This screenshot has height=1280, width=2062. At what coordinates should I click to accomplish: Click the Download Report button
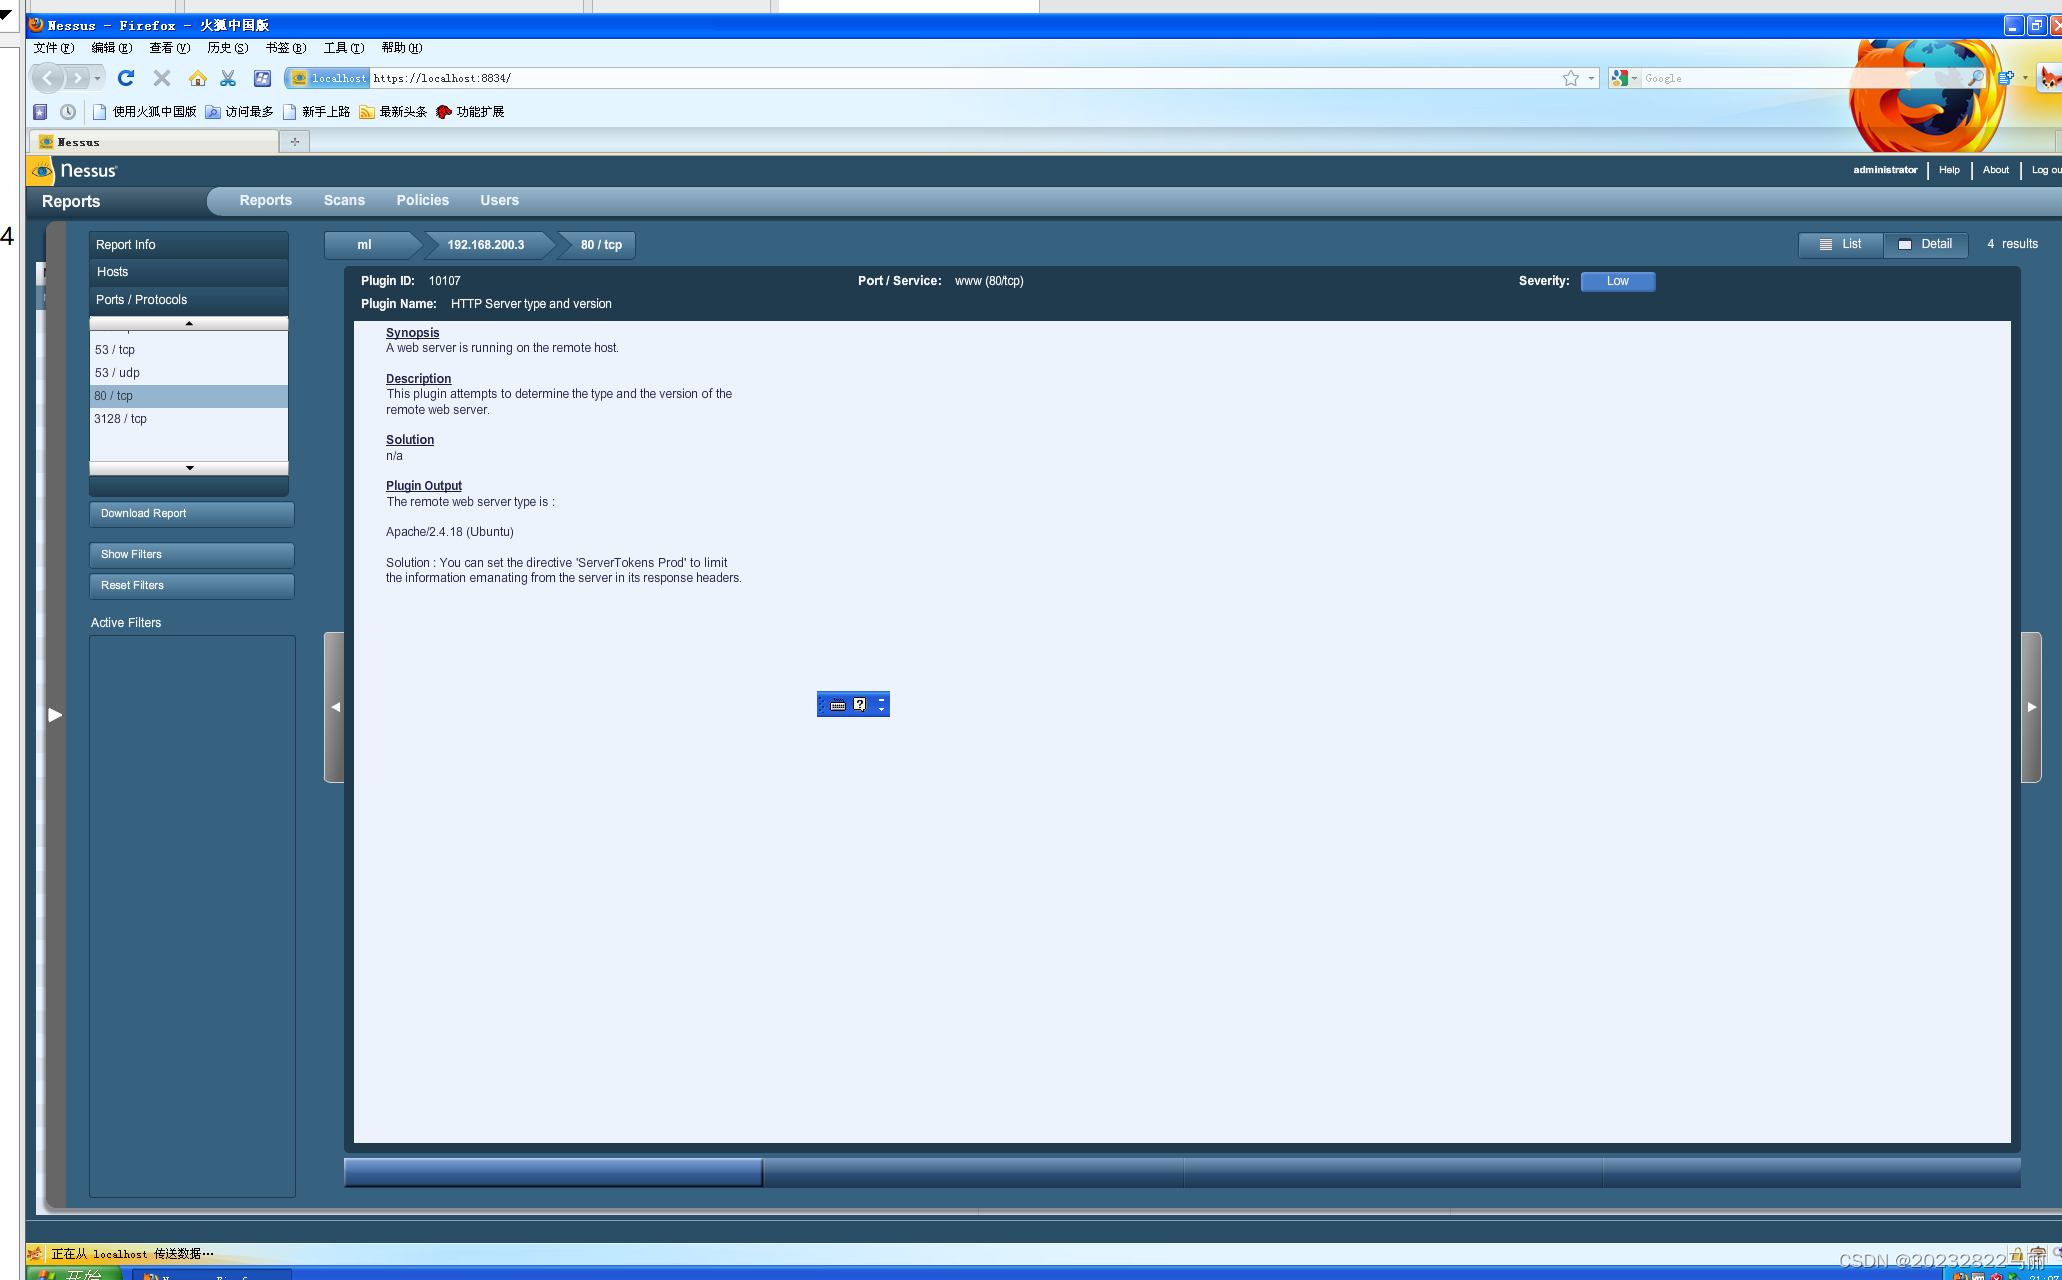(x=192, y=514)
